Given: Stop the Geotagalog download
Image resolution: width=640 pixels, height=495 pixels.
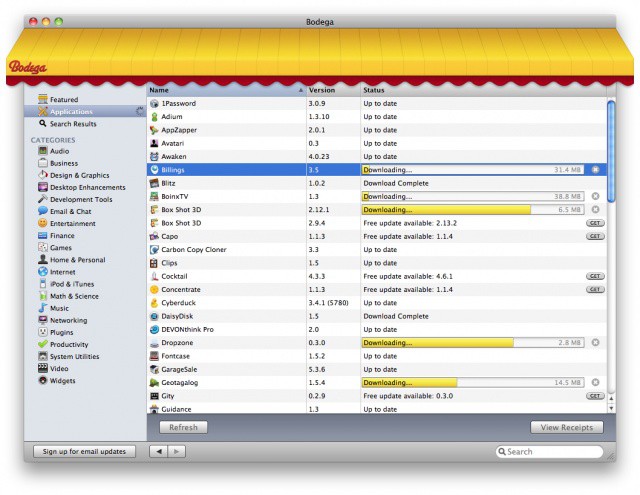Looking at the screenshot, I should pyautogui.click(x=595, y=382).
